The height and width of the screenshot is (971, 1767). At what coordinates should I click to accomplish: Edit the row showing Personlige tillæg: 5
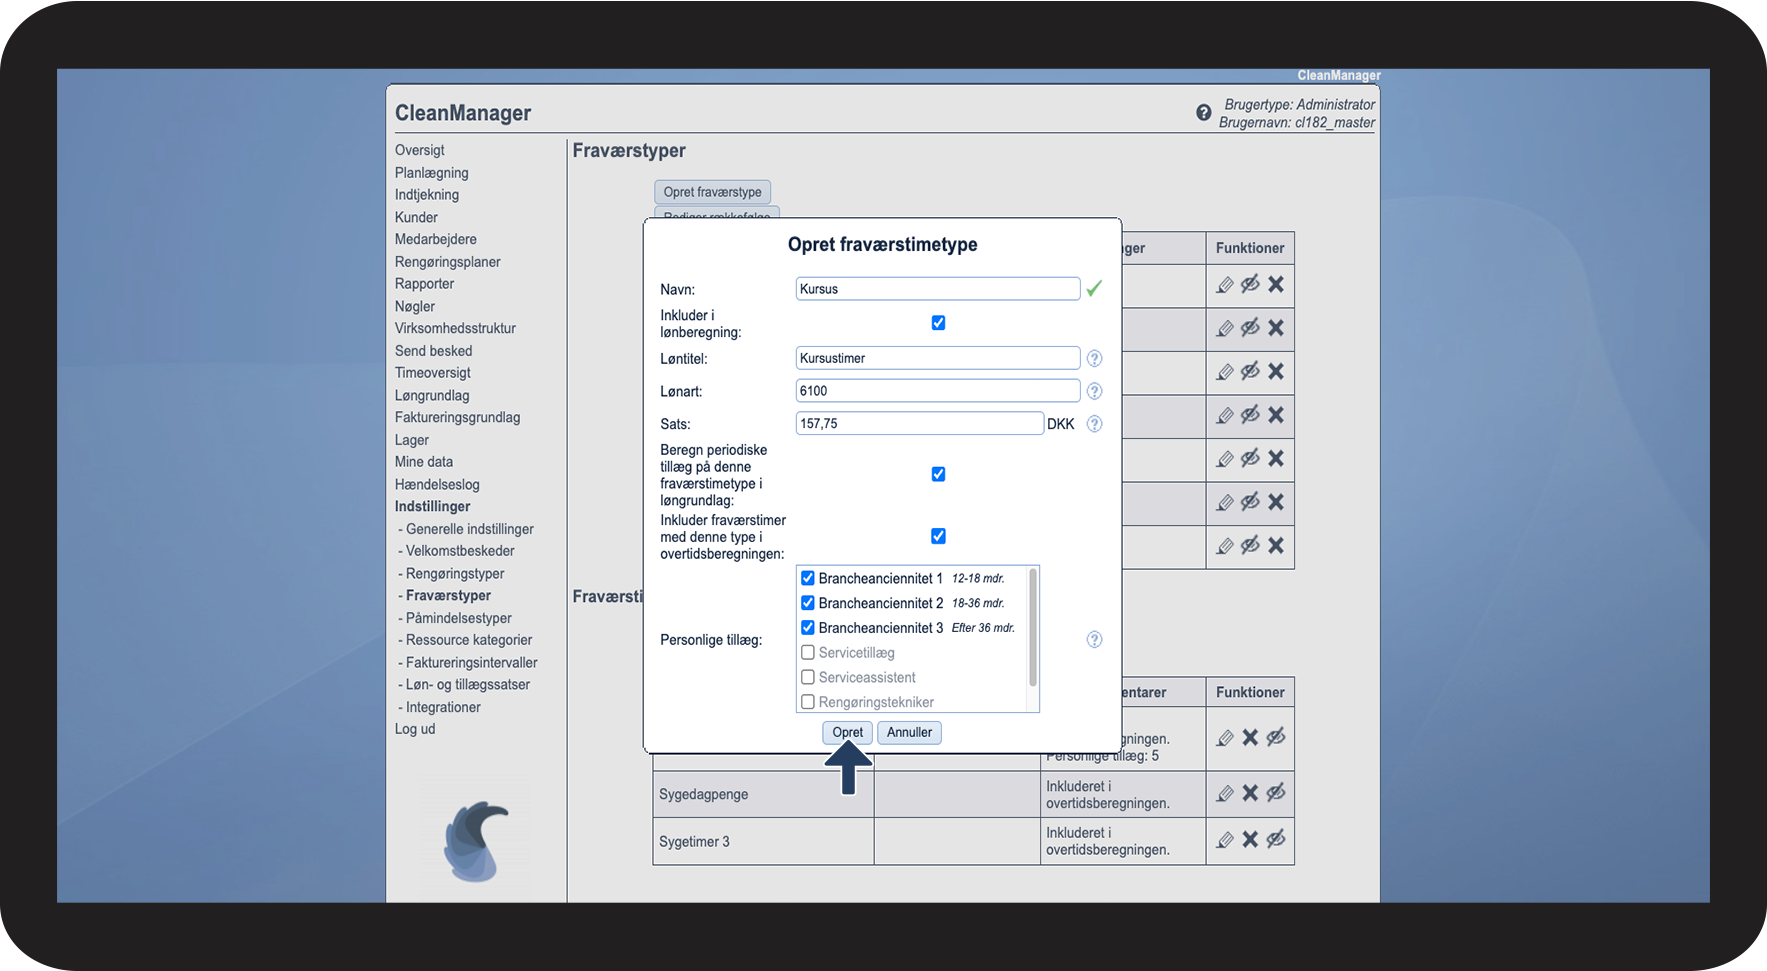point(1225,738)
